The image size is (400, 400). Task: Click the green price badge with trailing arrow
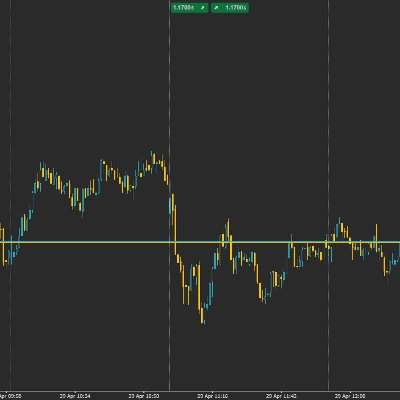click(190, 8)
